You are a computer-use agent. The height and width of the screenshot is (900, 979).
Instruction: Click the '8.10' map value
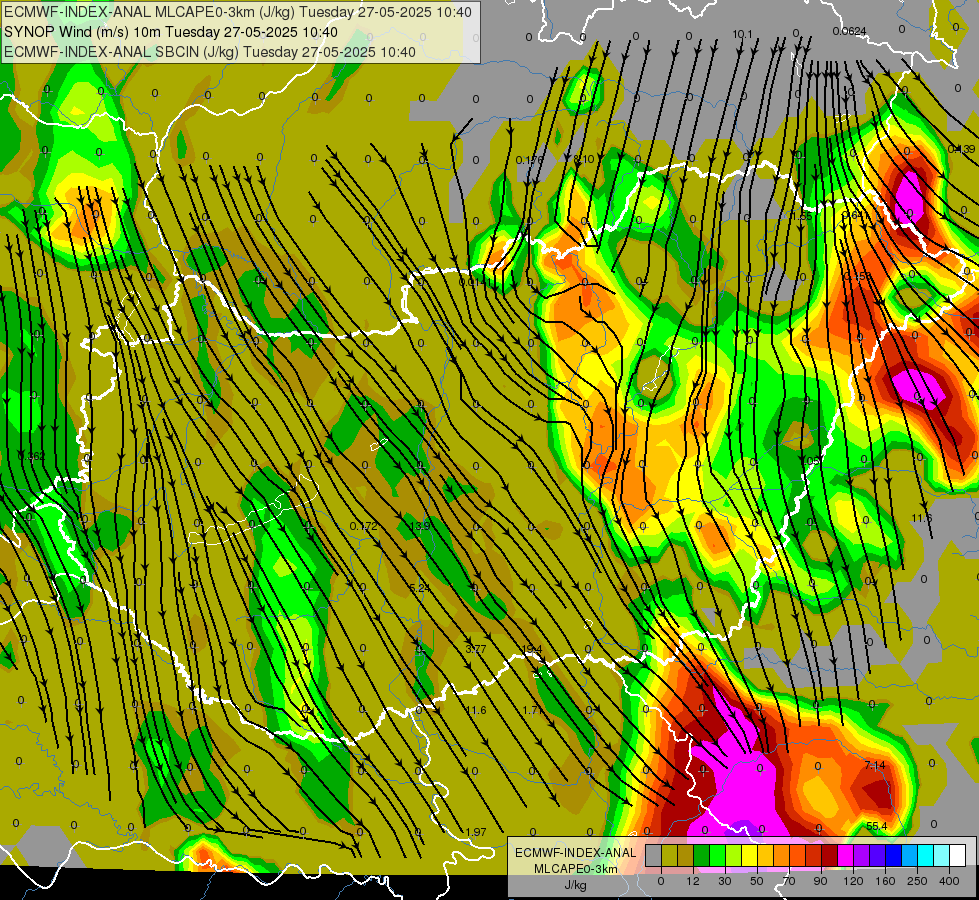tap(584, 160)
